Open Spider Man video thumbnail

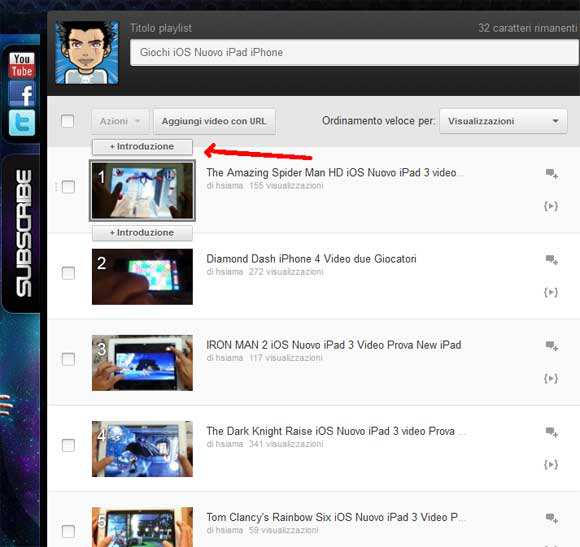click(142, 190)
